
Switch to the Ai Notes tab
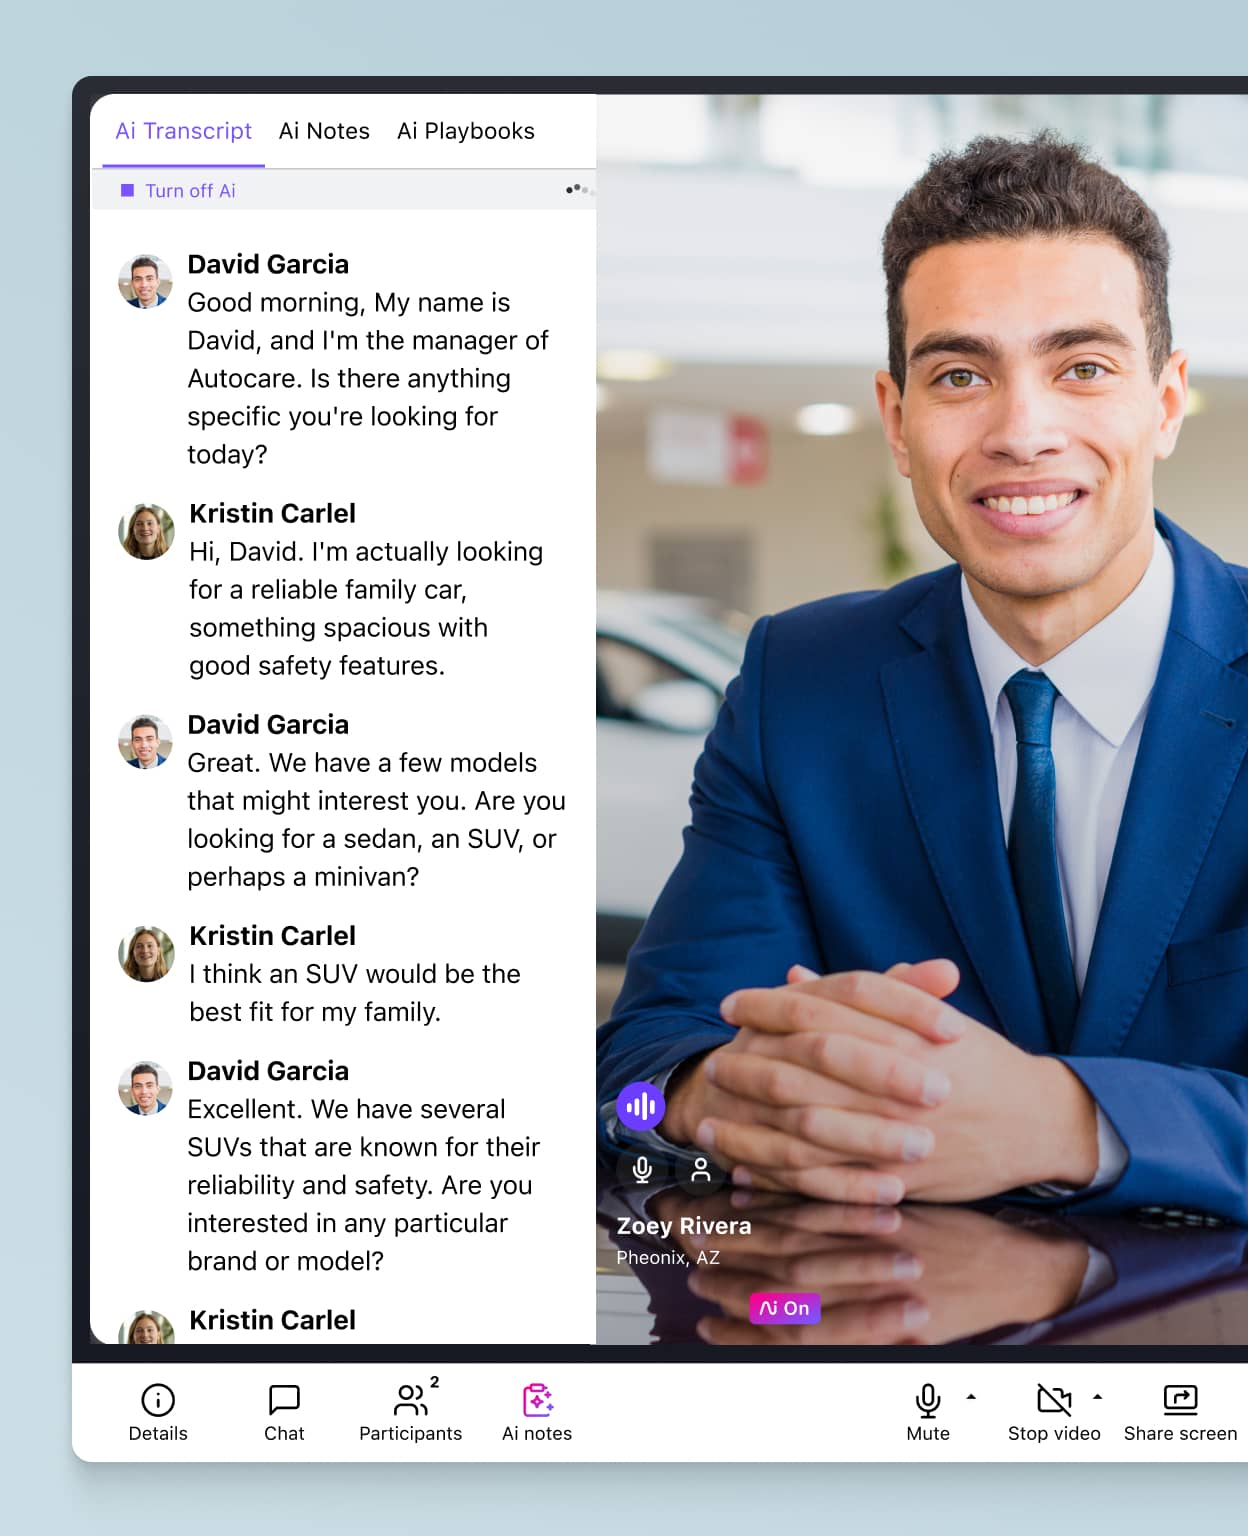(x=324, y=131)
